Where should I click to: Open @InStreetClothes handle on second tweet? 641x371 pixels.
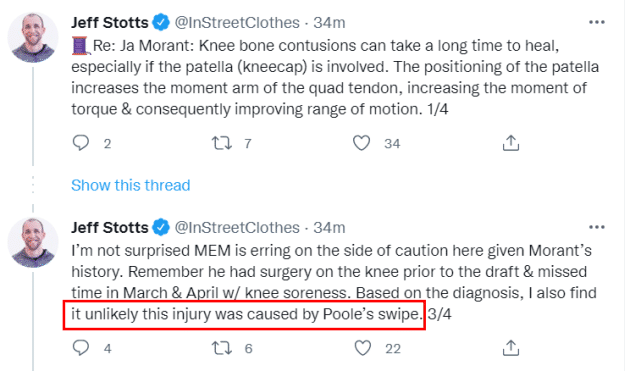click(237, 228)
